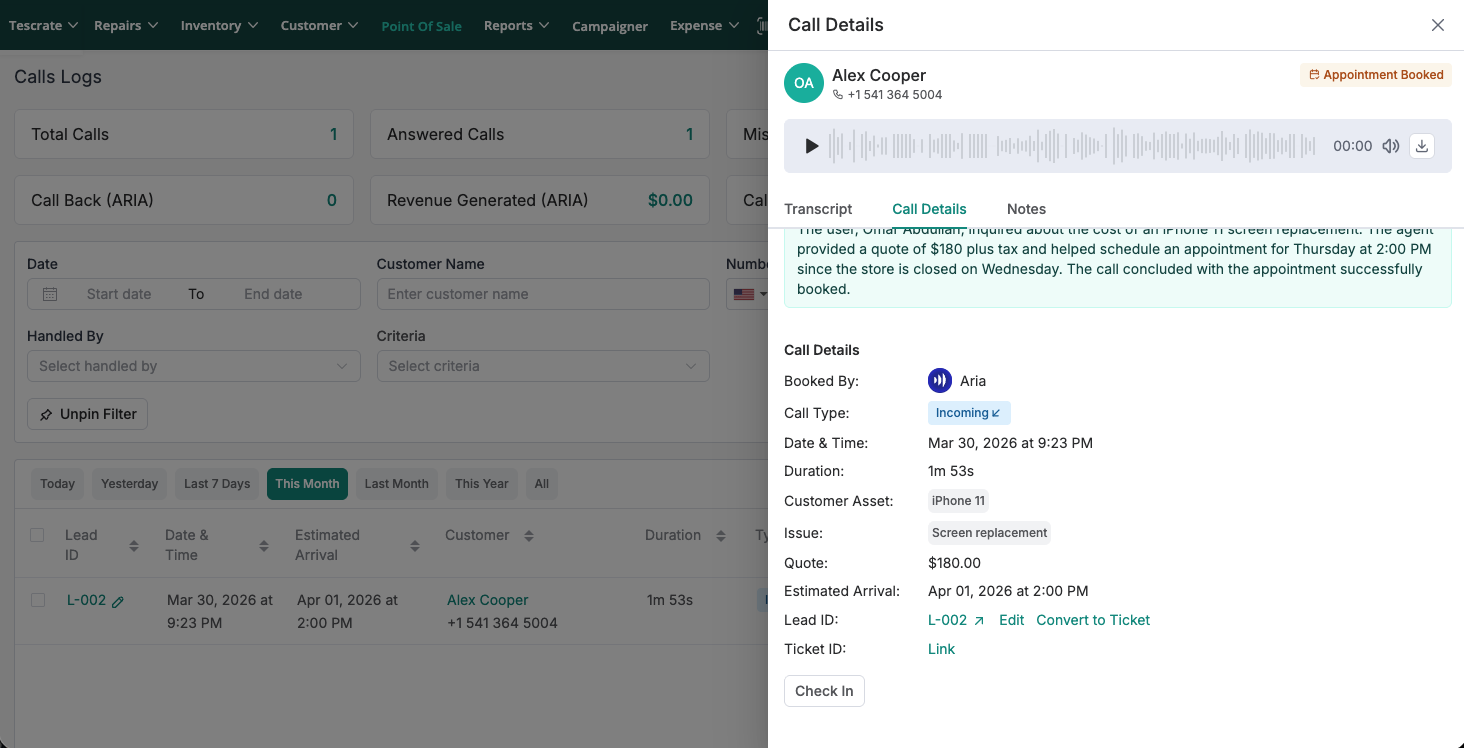
Task: Sort the Estimated Arrival column
Action: [x=414, y=546]
